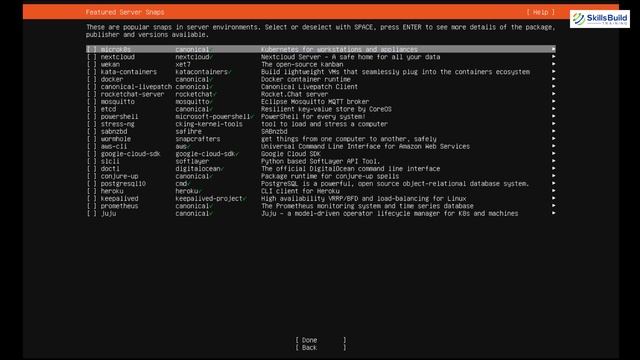Select the conjure-up snap name

pos(120,176)
